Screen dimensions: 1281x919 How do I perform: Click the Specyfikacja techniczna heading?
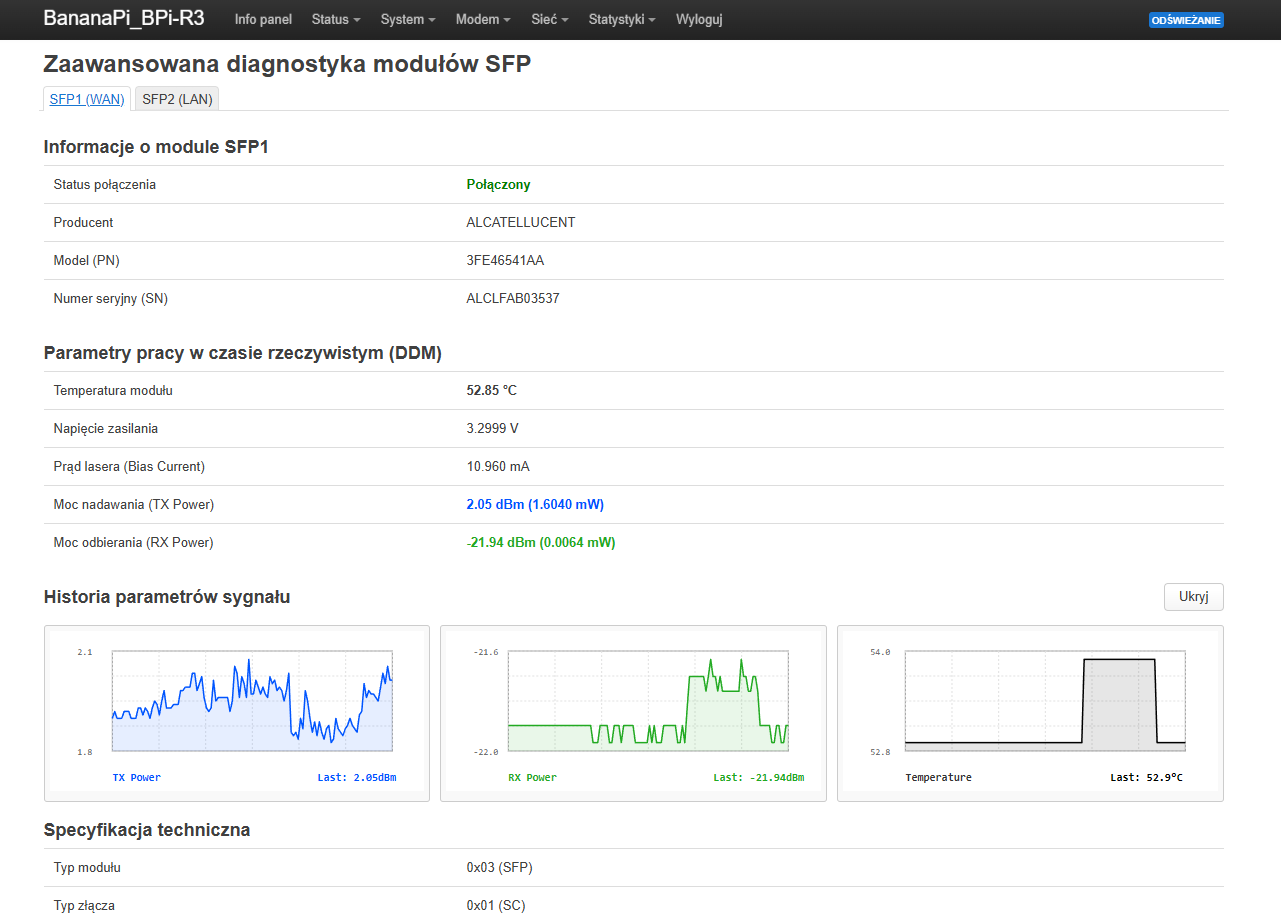click(147, 830)
